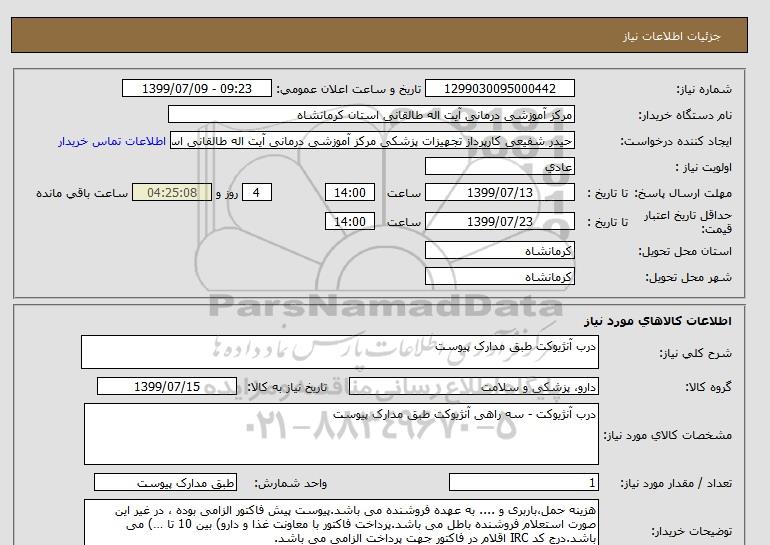This screenshot has width=770, height=545.
Task: Click the remaining days field showing 4
Action: click(x=256, y=192)
